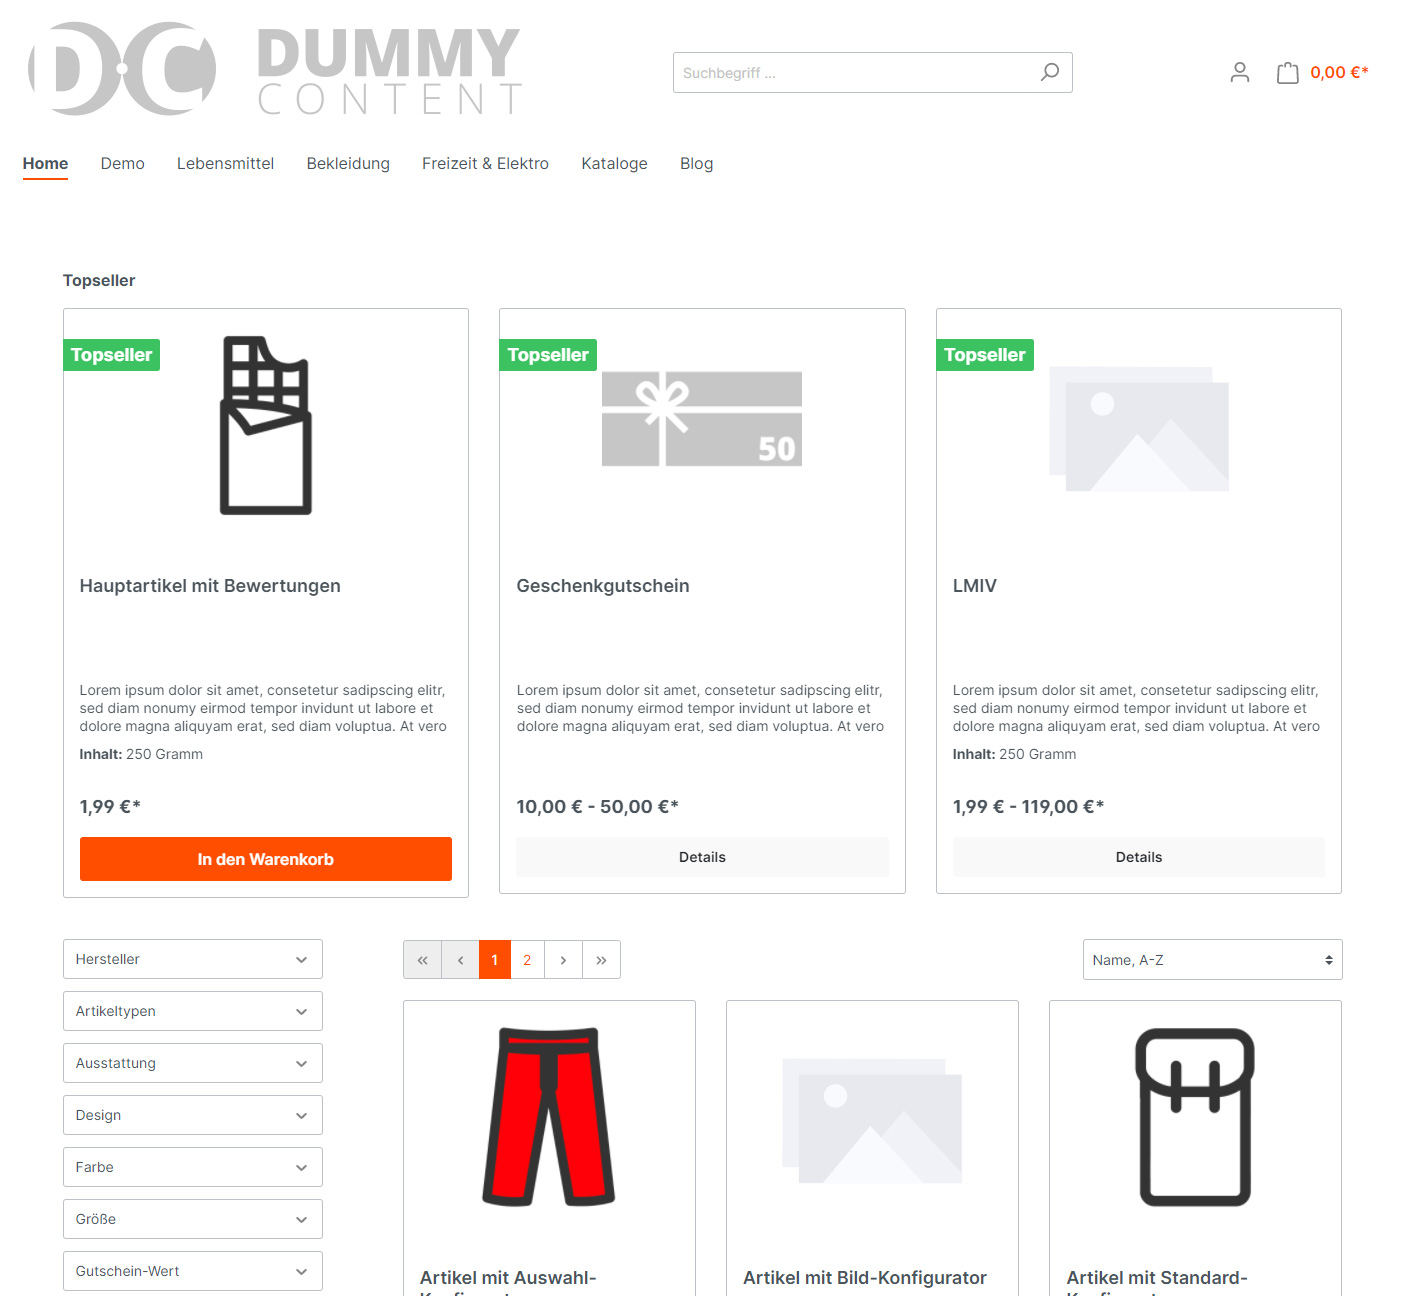
Task: Expand the Gutschein-Wert filter
Action: click(x=192, y=1271)
